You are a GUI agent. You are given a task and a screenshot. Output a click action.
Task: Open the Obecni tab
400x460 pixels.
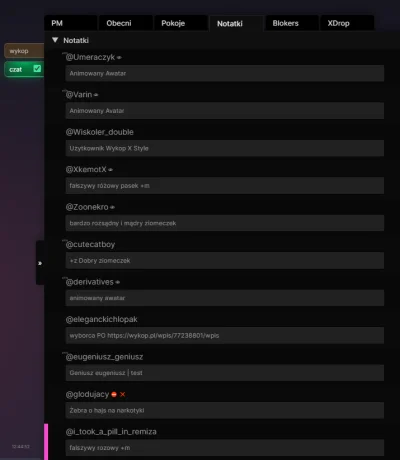point(126,23)
